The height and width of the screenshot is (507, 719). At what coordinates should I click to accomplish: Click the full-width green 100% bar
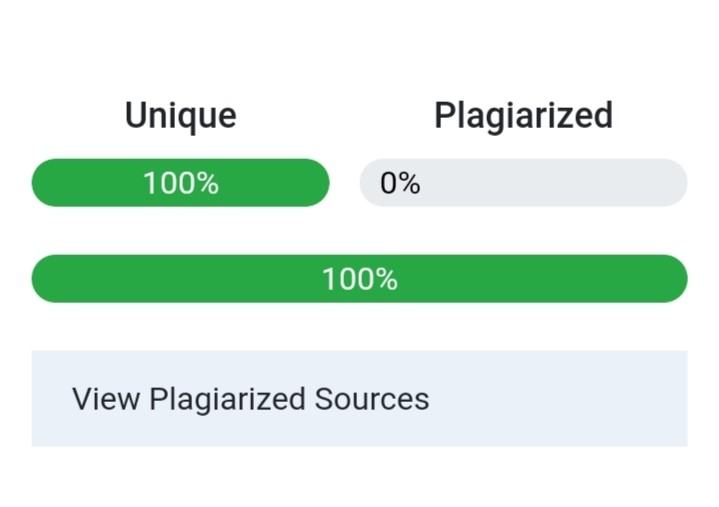pos(360,279)
